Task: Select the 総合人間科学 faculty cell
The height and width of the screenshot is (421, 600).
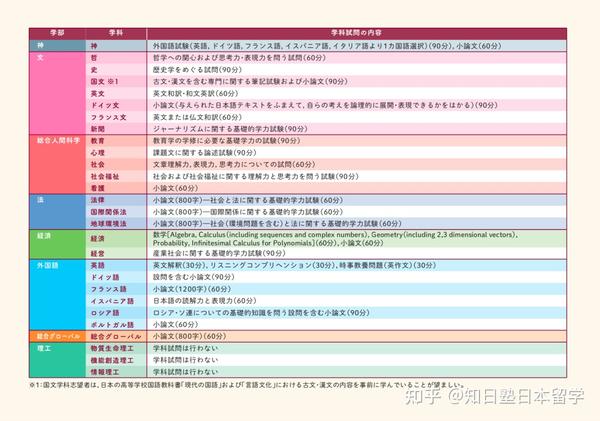Action: pos(60,141)
